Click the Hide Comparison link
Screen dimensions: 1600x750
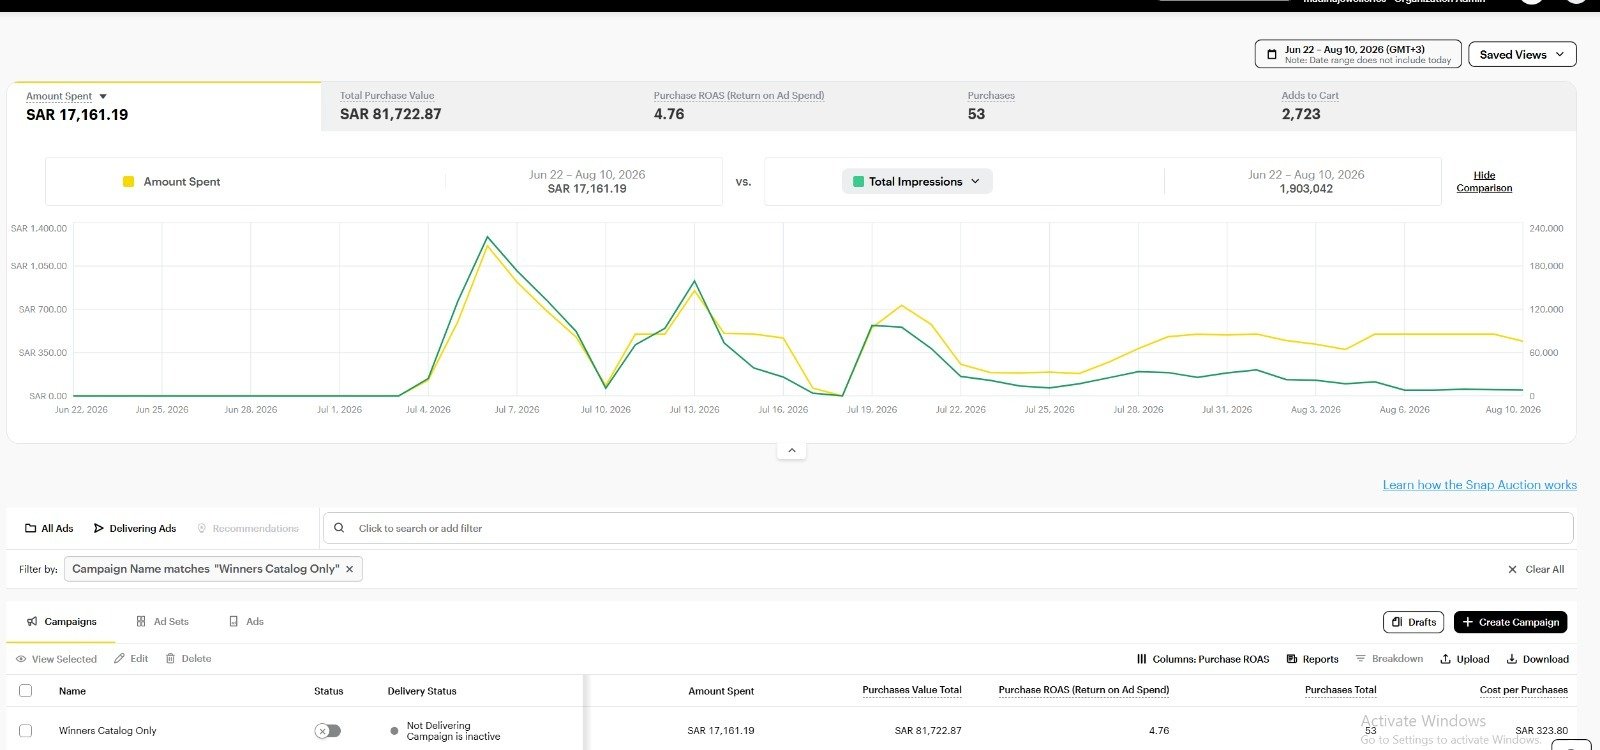coord(1484,181)
